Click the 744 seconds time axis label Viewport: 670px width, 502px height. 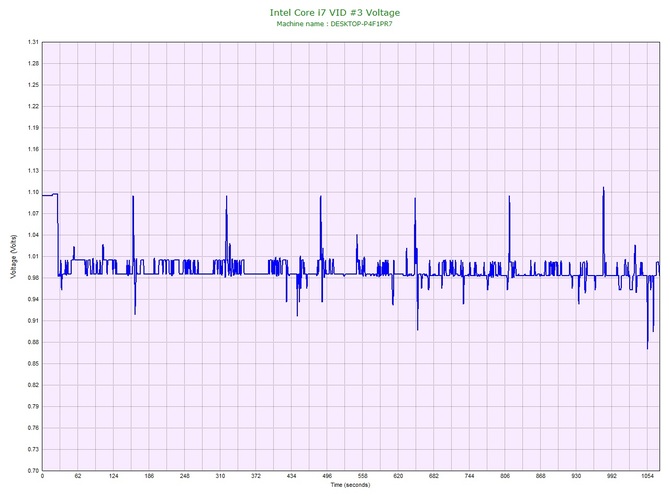tap(469, 476)
